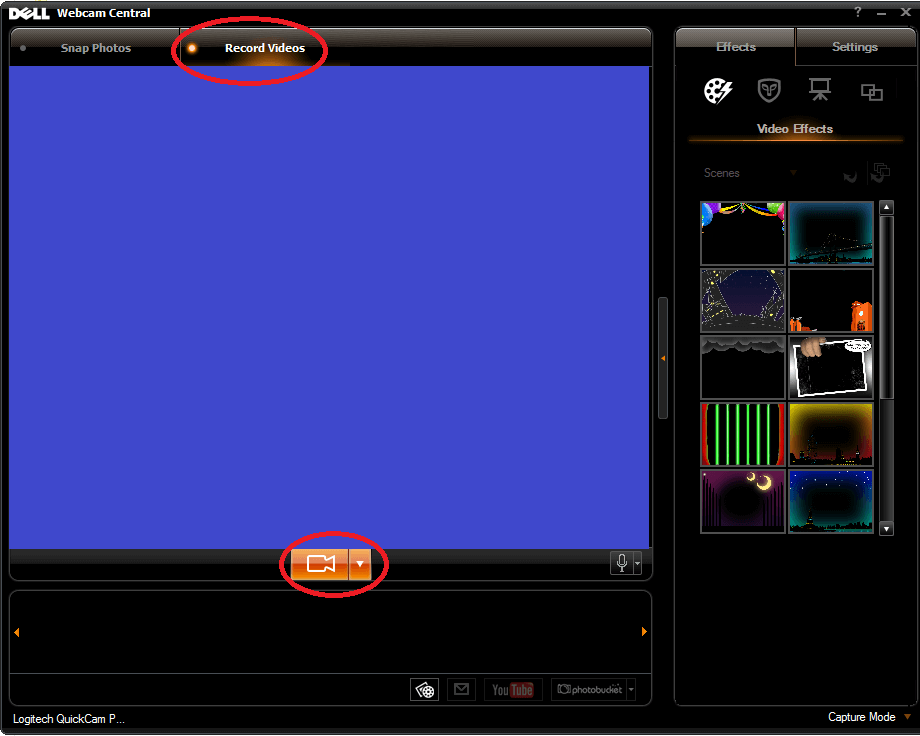The image size is (920, 736).
Task: Start recording with the orange camcorder button
Action: coord(320,564)
